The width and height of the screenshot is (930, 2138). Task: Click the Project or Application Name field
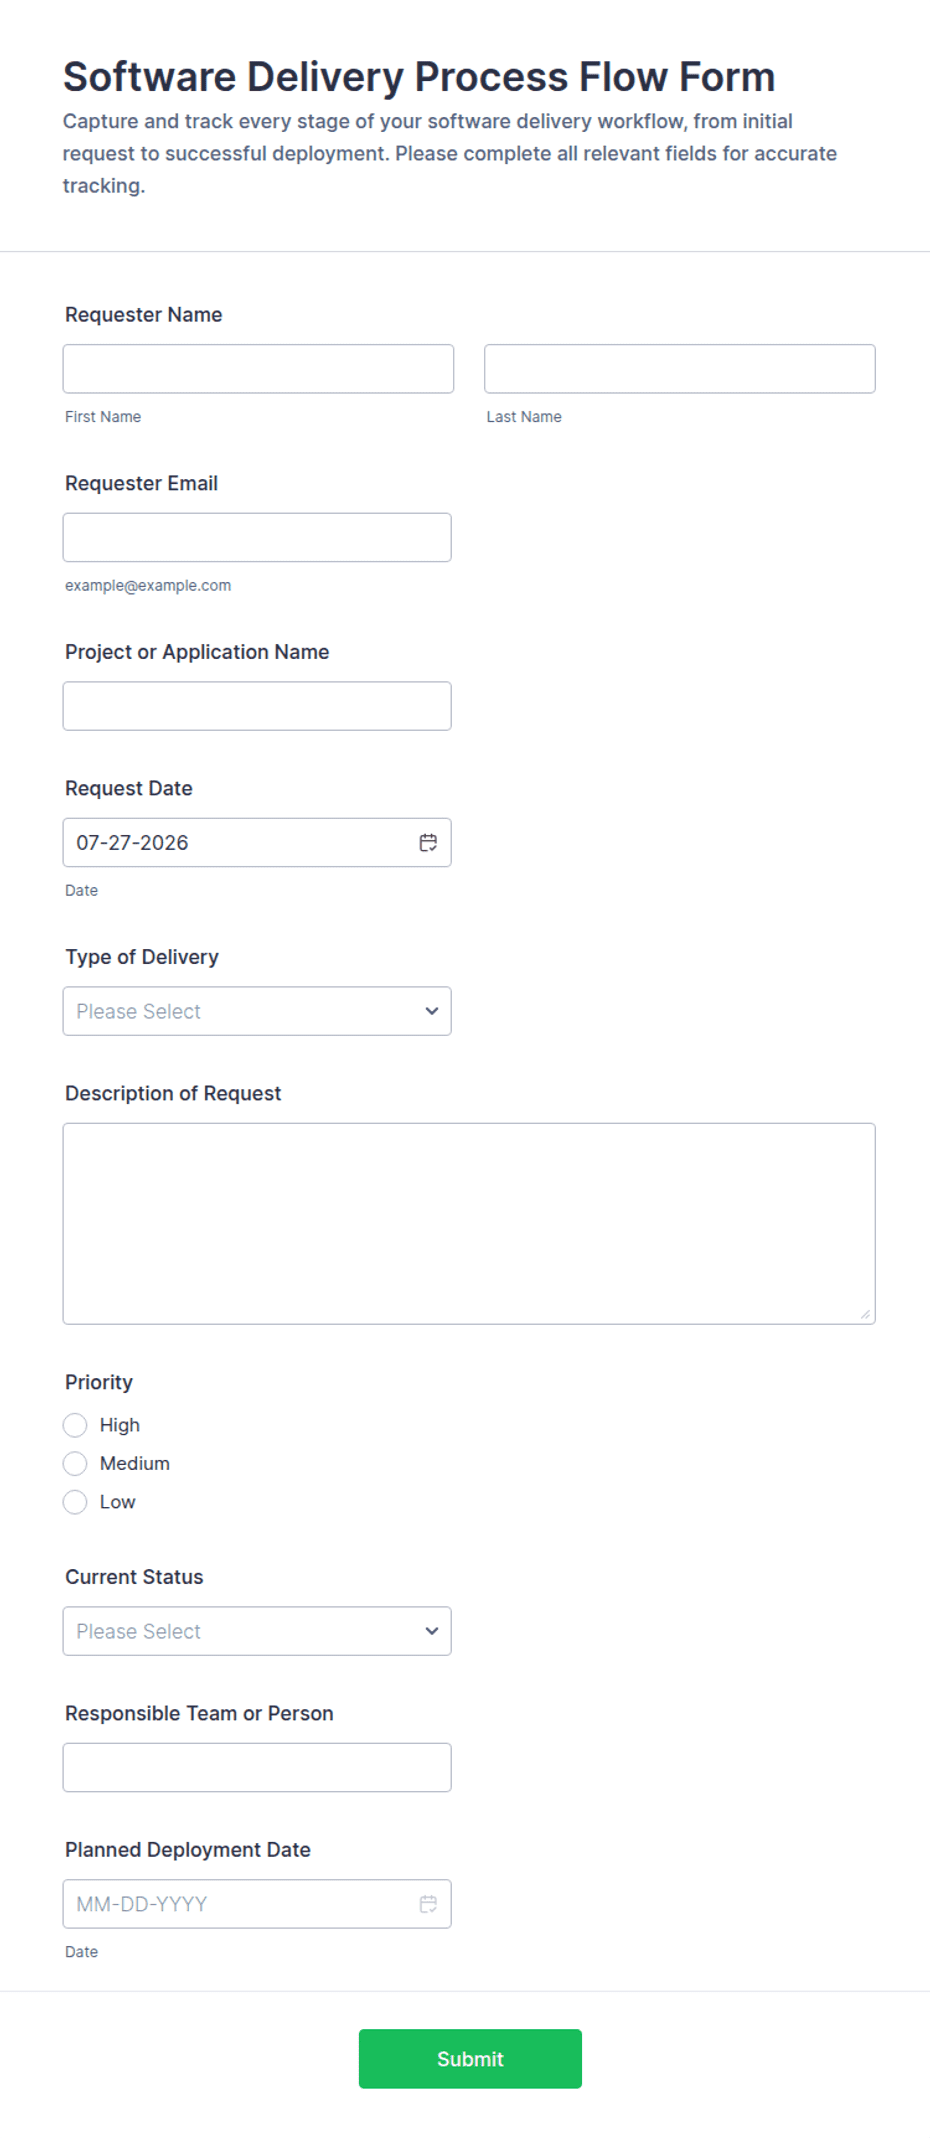257,706
